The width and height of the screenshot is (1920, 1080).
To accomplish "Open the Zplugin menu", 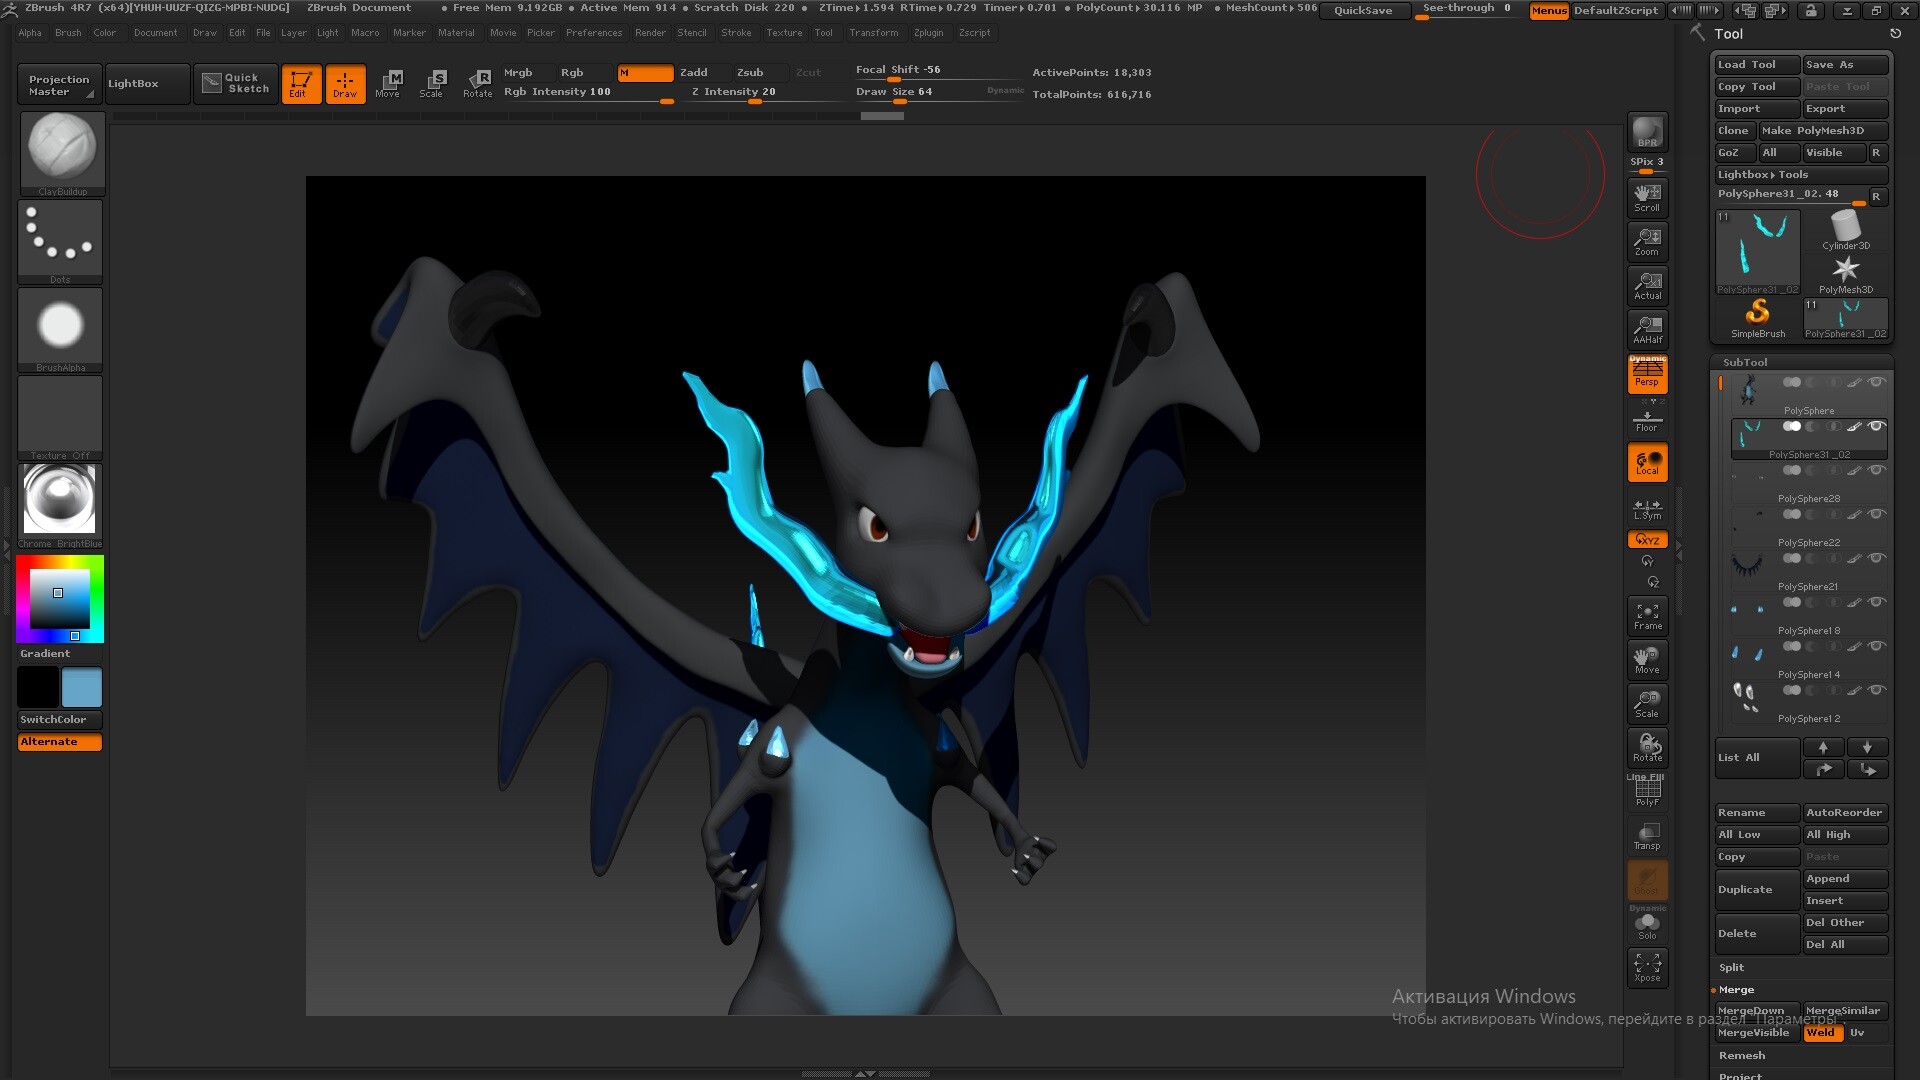I will [x=928, y=32].
